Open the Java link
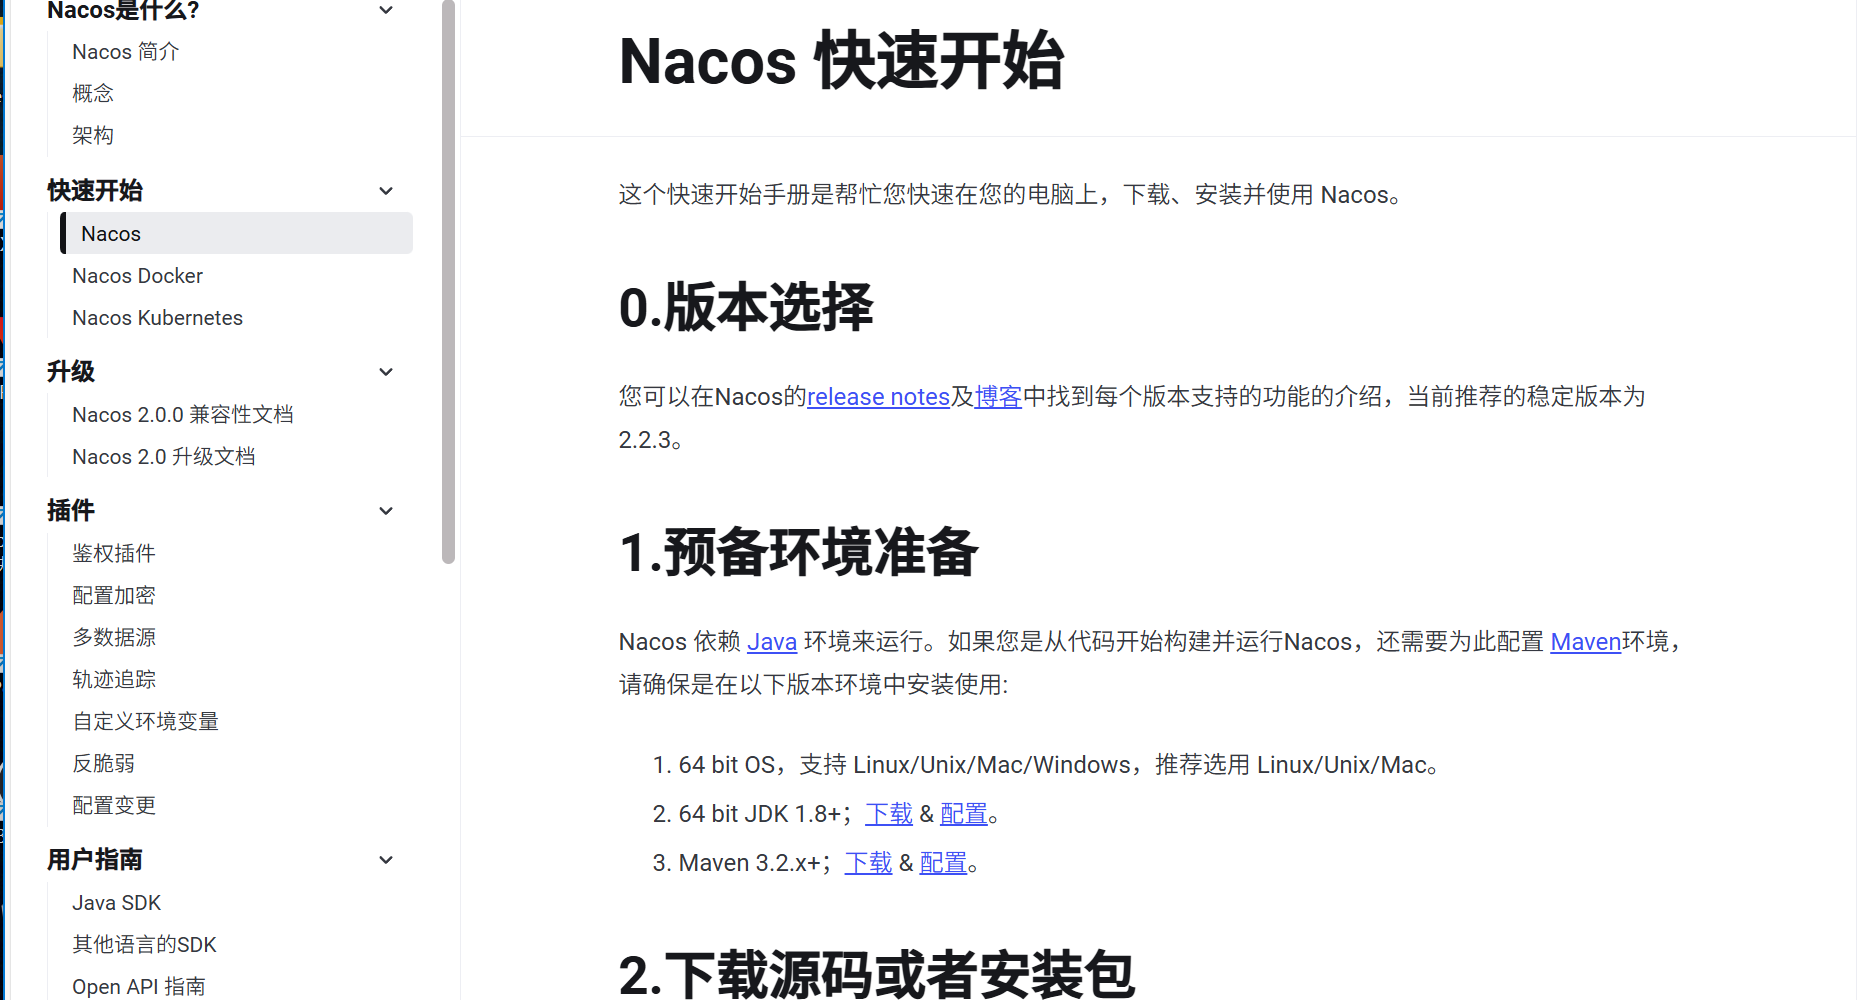The width and height of the screenshot is (1875, 1000). tap(772, 642)
